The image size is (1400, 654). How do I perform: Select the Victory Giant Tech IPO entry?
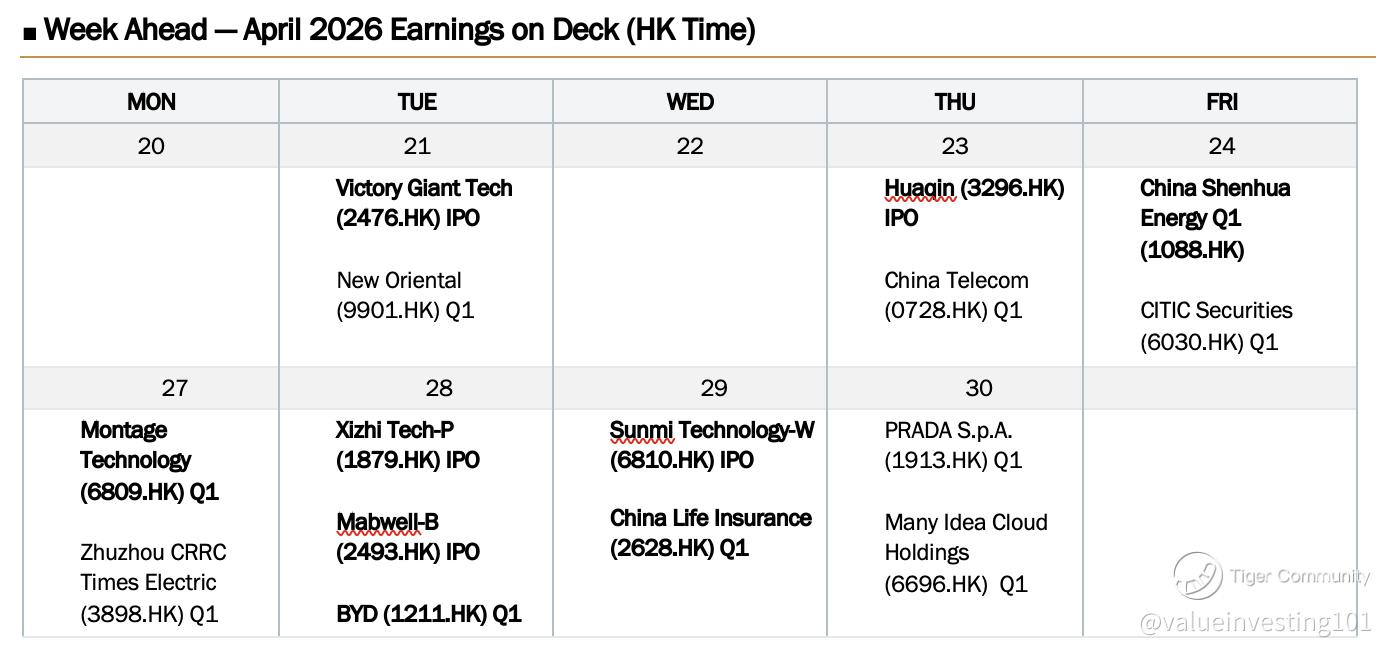[x=424, y=203]
